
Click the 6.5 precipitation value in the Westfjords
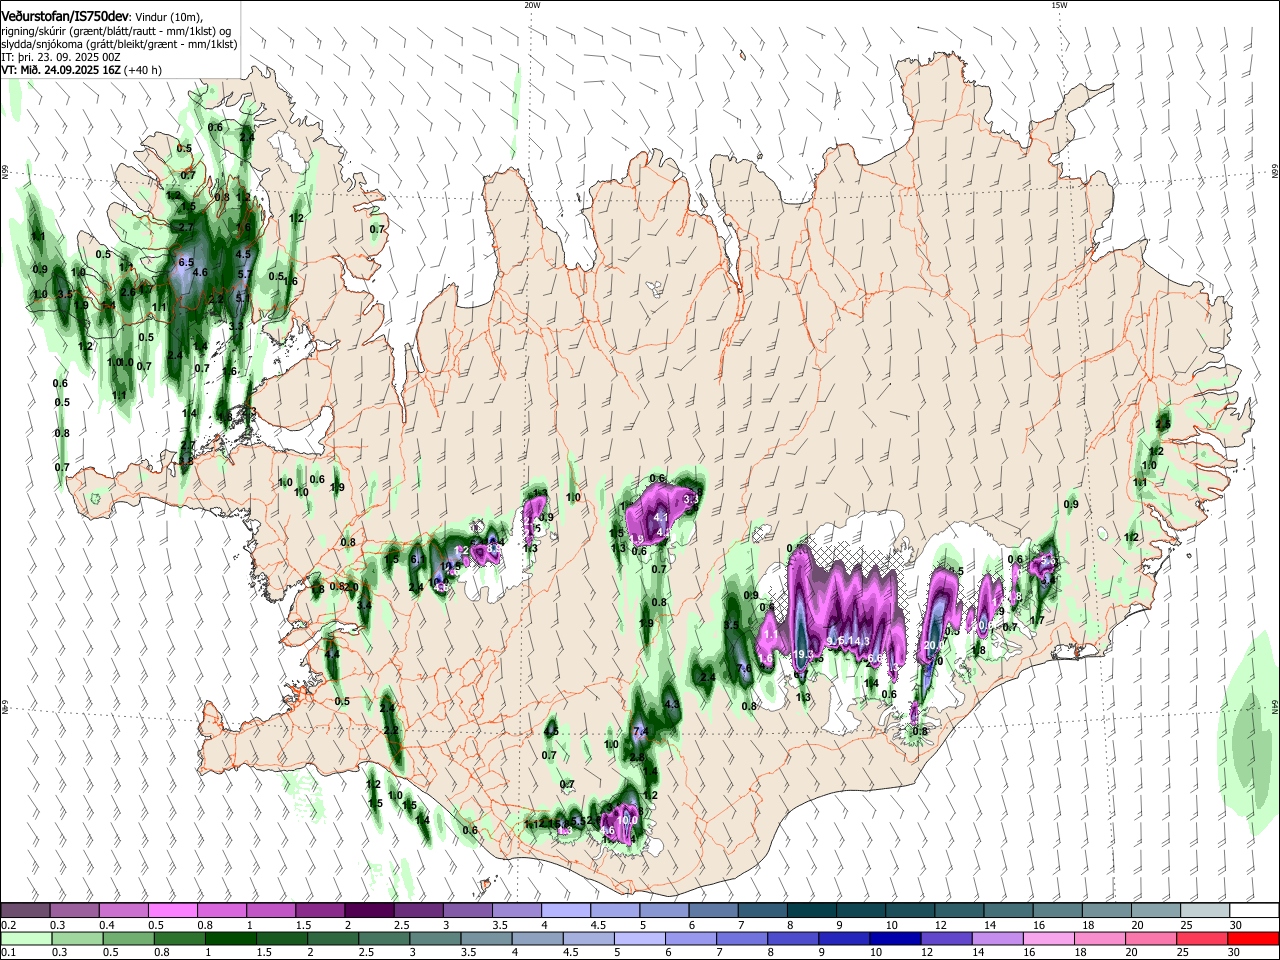[185, 262]
